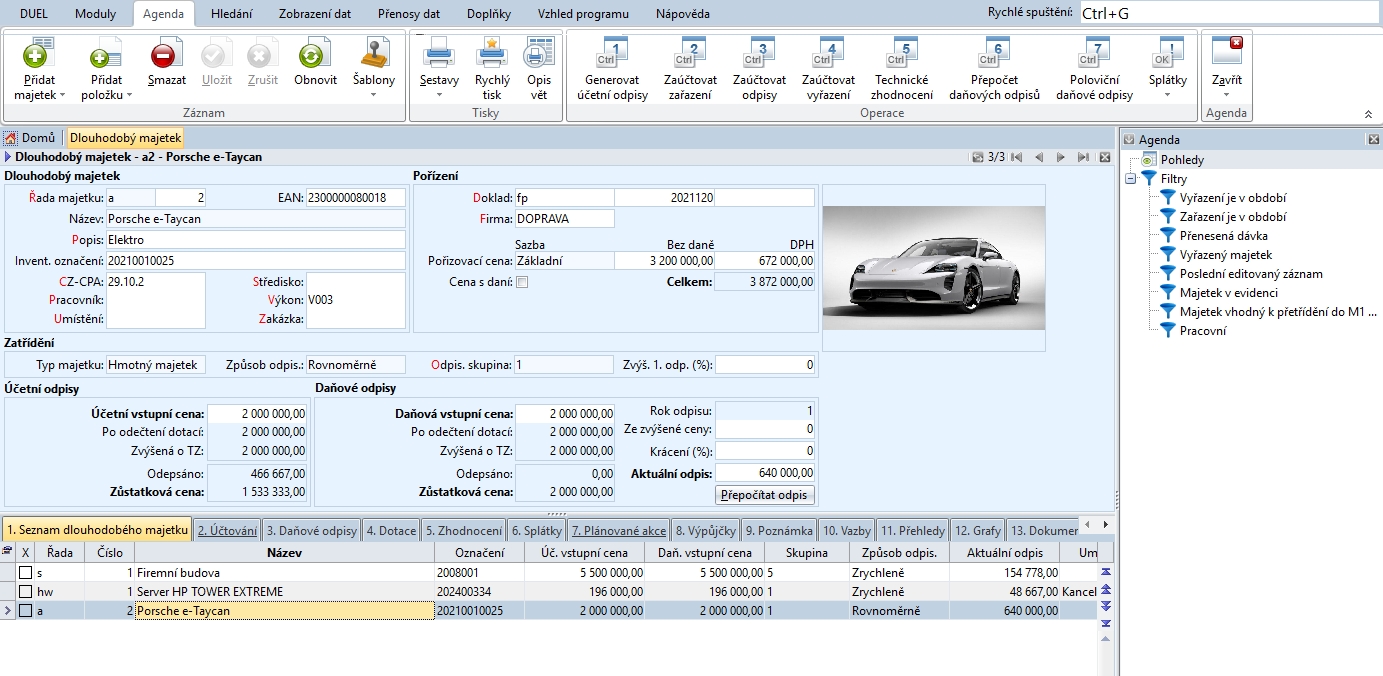Screen dimensions: 1383x676
Task: Check the Firemní budova row checkbox
Action: coord(26,573)
